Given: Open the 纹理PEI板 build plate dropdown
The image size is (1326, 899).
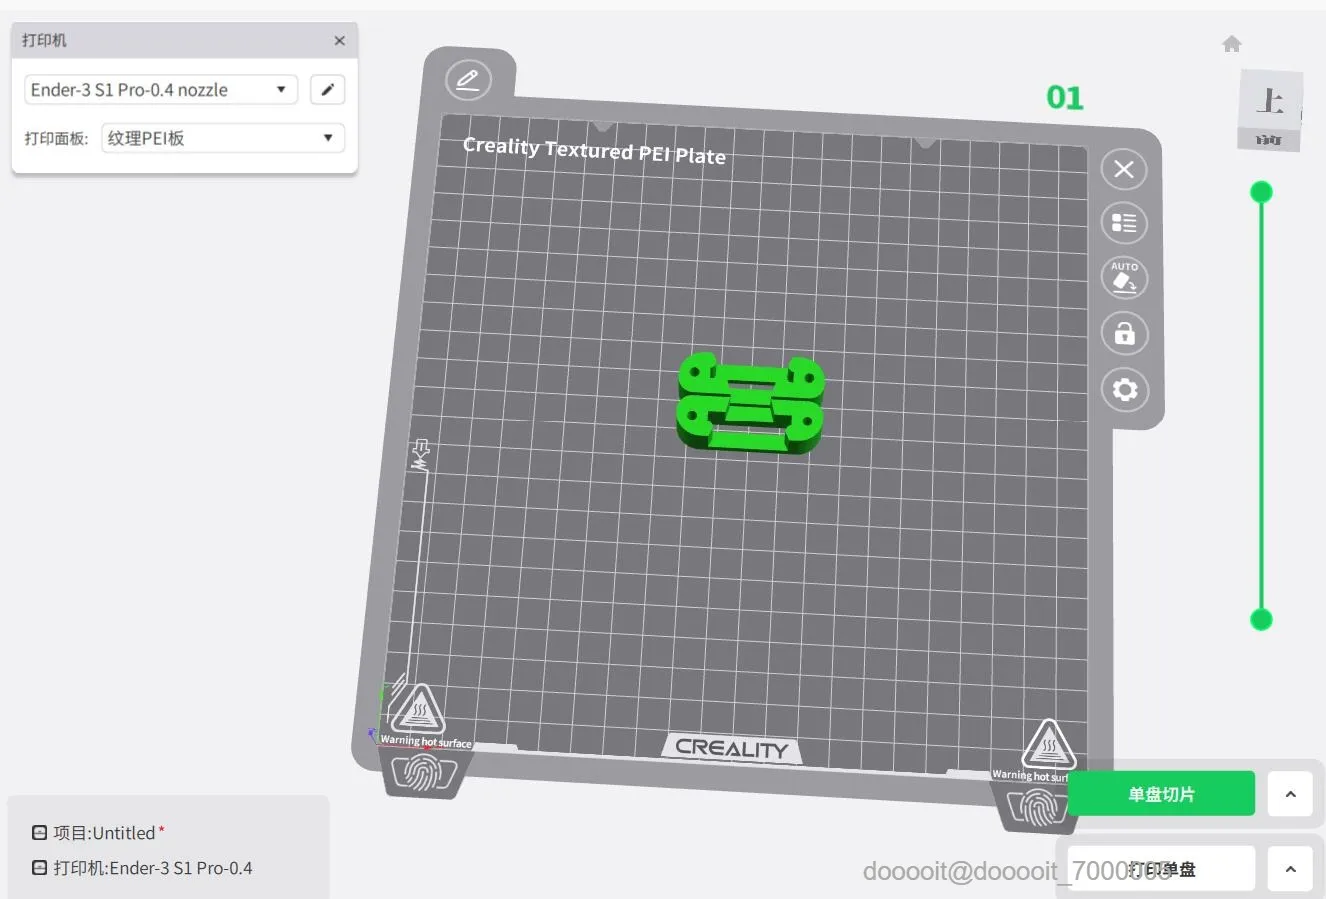Looking at the screenshot, I should pyautogui.click(x=223, y=138).
